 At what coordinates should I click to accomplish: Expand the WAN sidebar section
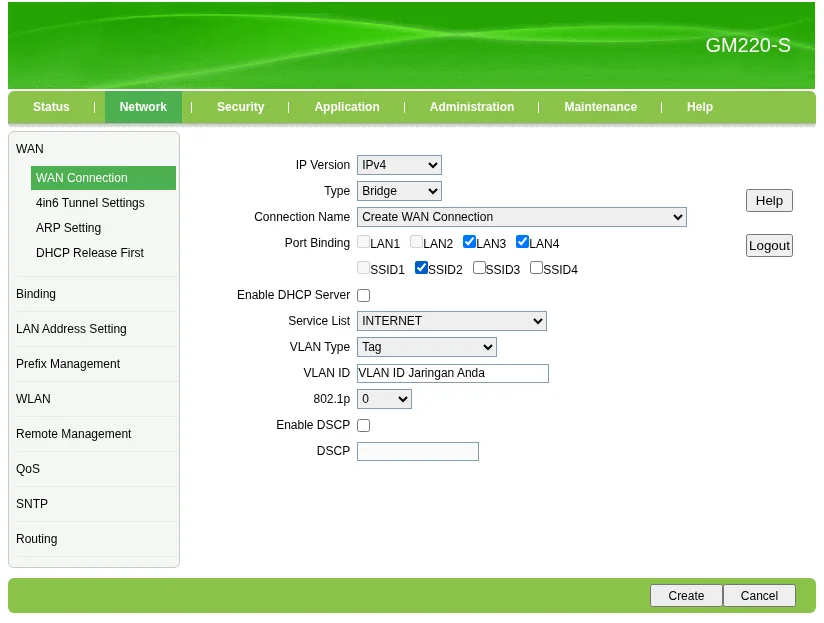tap(30, 149)
